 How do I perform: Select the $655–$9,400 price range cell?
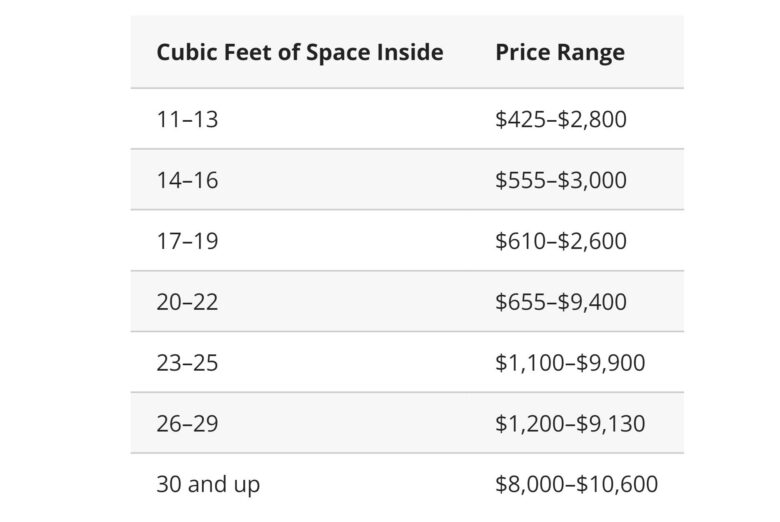[560, 302]
